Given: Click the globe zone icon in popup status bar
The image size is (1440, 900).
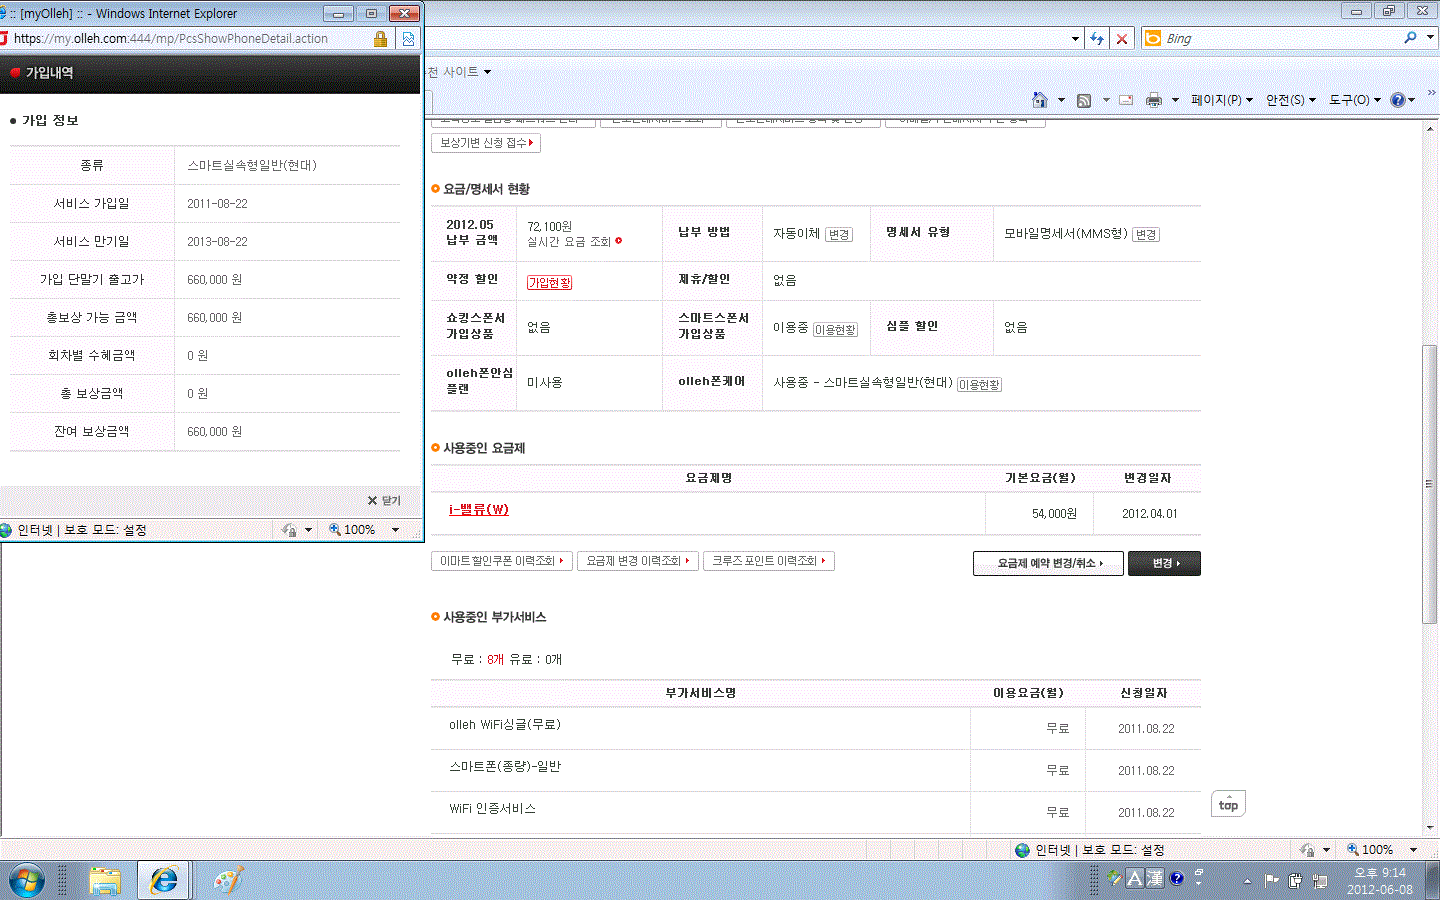Looking at the screenshot, I should 7,530.
